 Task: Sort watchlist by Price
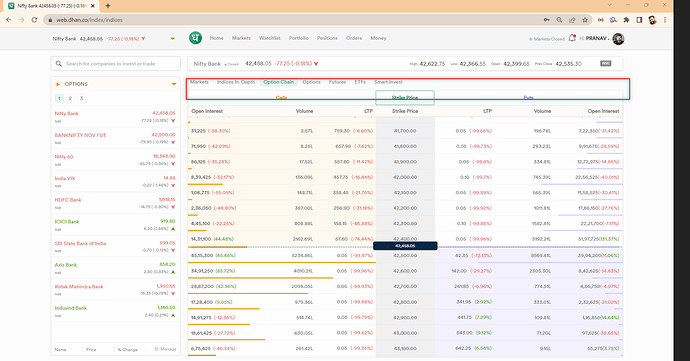(91, 350)
